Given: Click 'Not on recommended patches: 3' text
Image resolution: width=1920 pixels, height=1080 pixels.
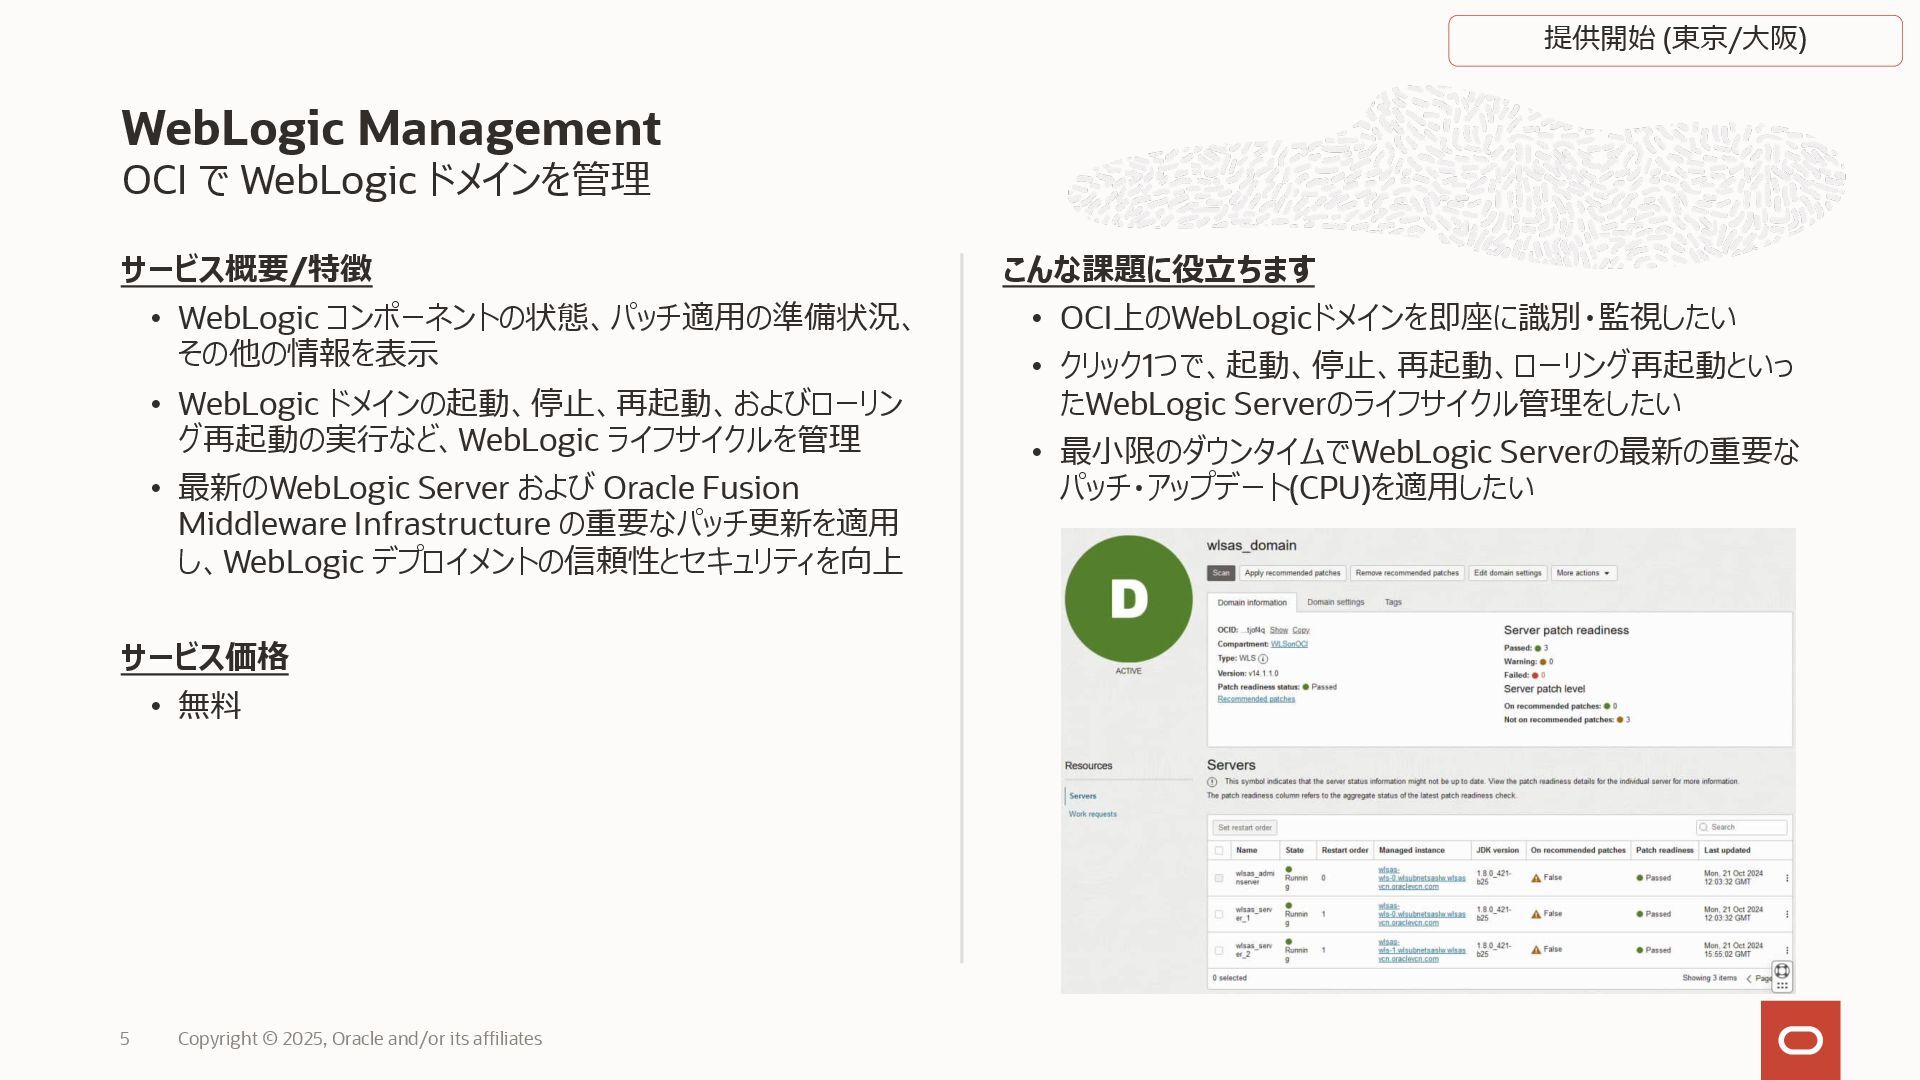Looking at the screenshot, I should coord(1566,720).
